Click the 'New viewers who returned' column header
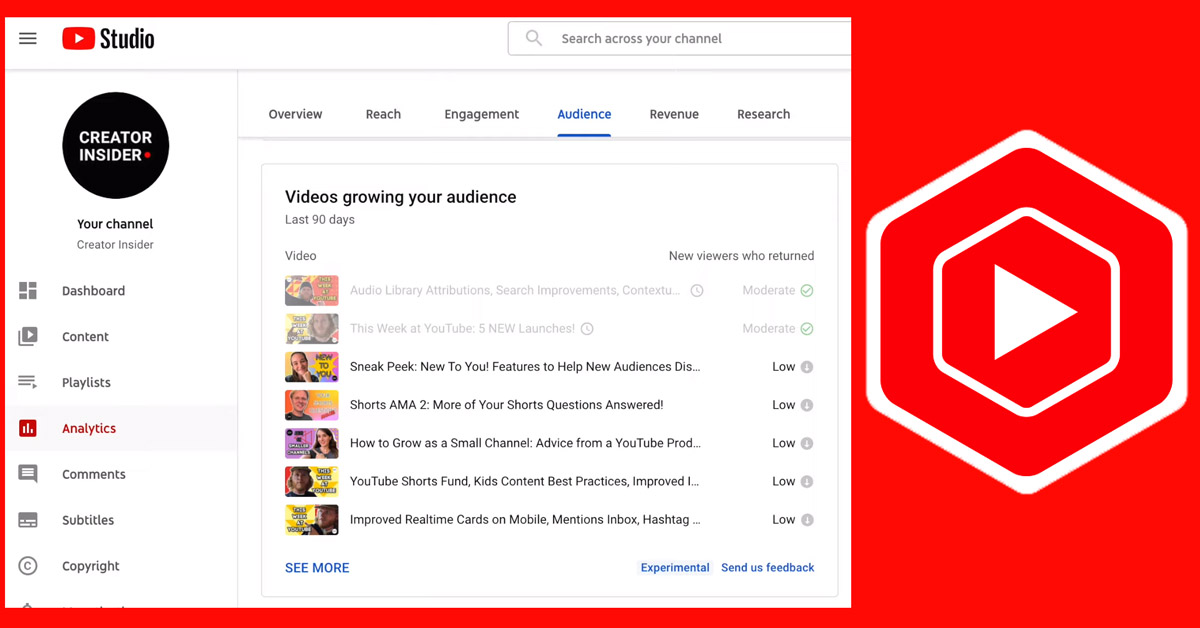 [741, 256]
